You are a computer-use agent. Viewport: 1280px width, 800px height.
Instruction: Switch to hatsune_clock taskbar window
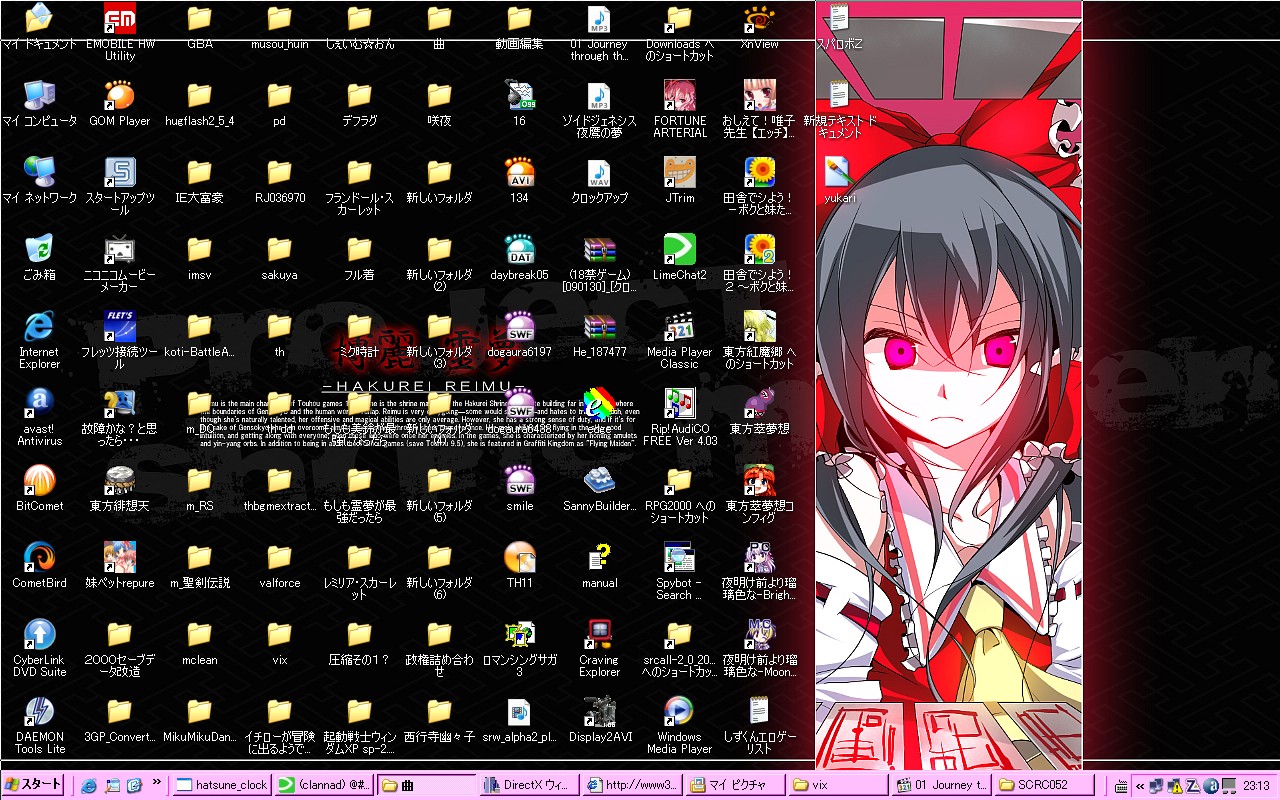[x=220, y=785]
